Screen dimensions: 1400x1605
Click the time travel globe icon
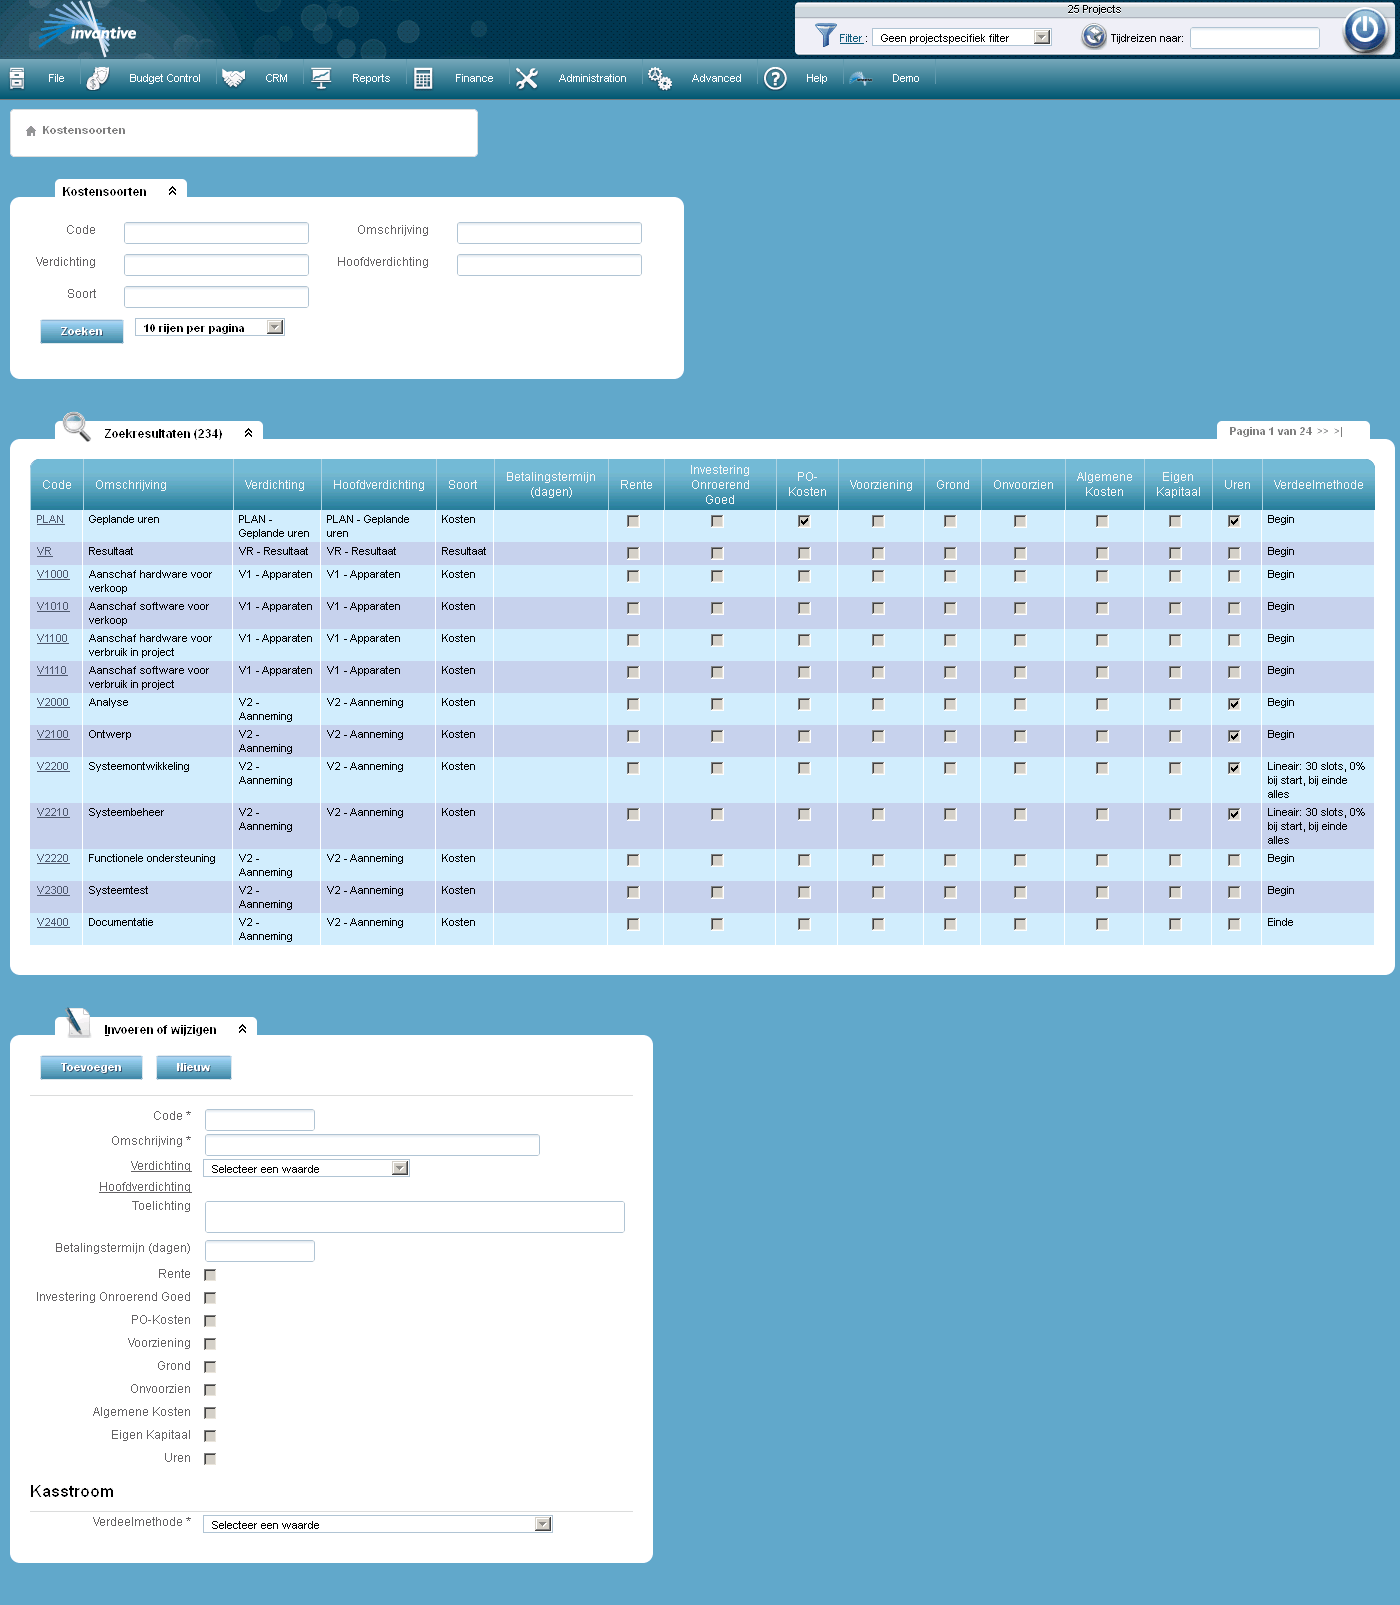(1094, 37)
